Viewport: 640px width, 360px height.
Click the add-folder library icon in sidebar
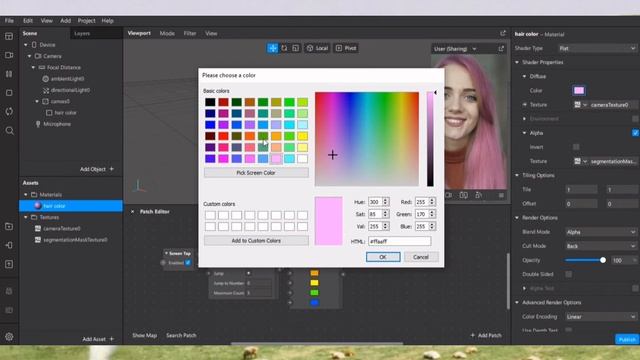[9, 227]
